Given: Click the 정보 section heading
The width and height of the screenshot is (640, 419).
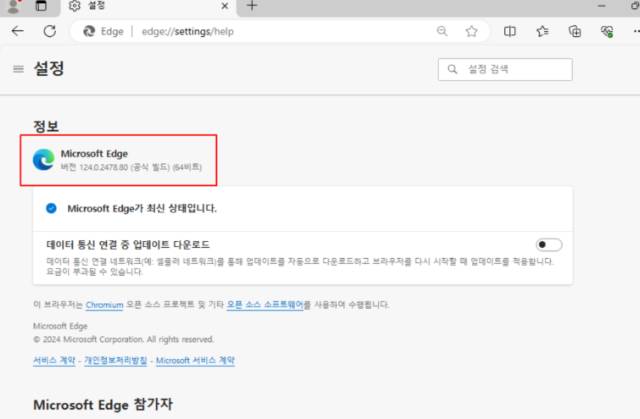Looking at the screenshot, I should [46, 126].
